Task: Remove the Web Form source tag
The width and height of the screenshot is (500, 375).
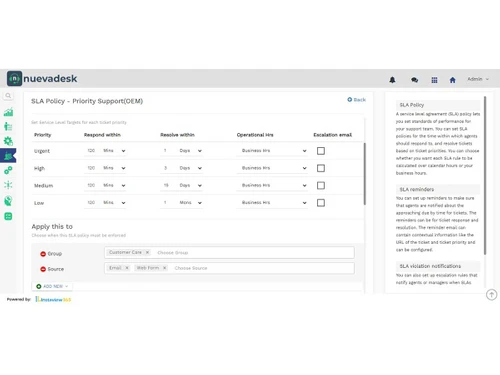Action: point(164,268)
